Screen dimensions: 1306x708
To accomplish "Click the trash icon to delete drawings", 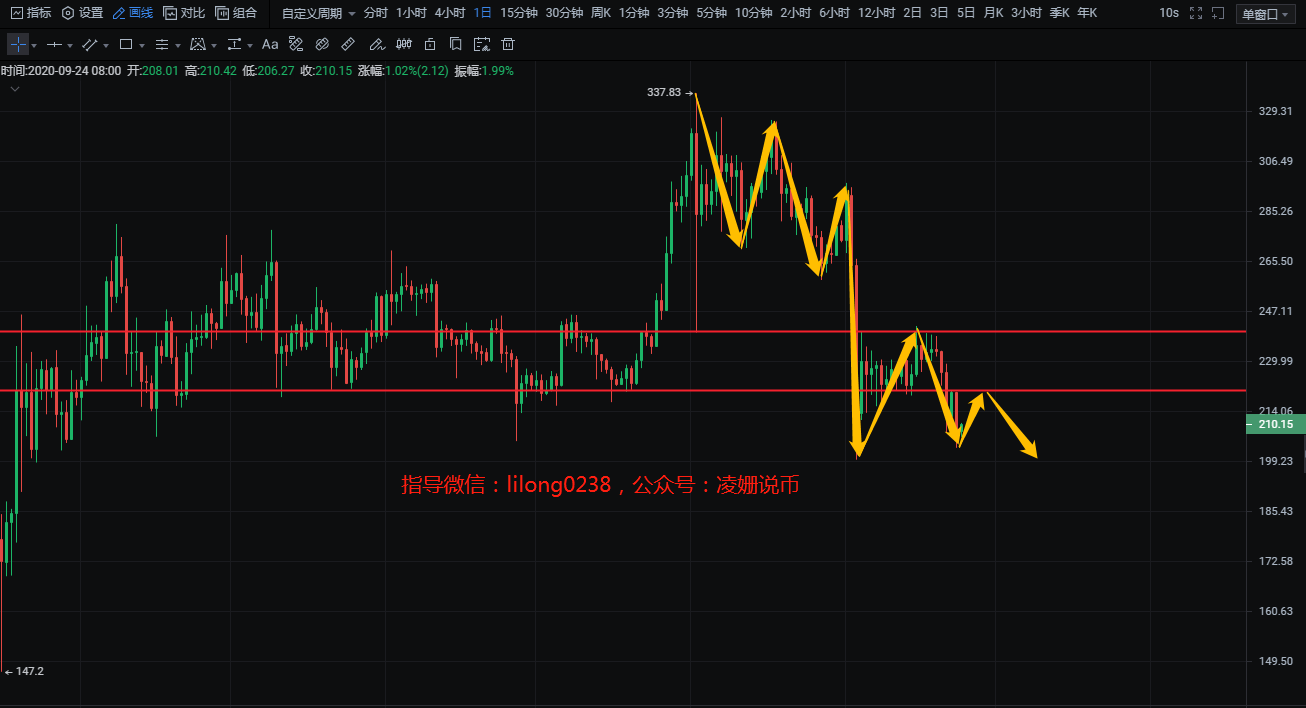I will (508, 45).
